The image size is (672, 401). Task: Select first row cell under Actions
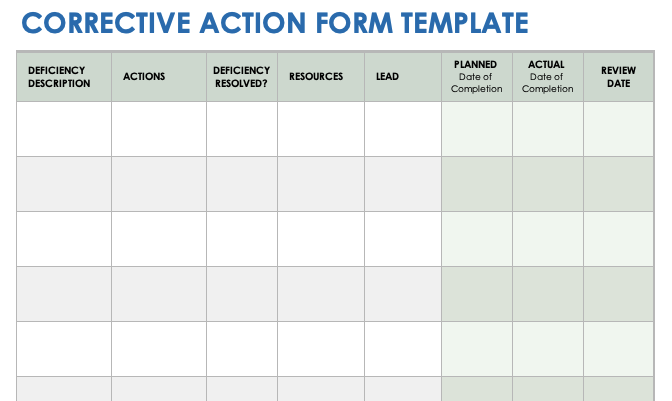[158, 129]
